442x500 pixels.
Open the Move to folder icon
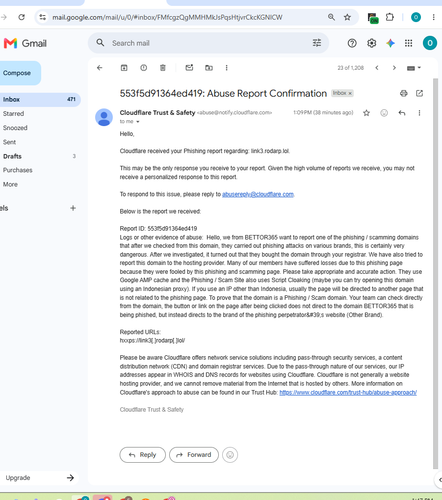tap(209, 68)
